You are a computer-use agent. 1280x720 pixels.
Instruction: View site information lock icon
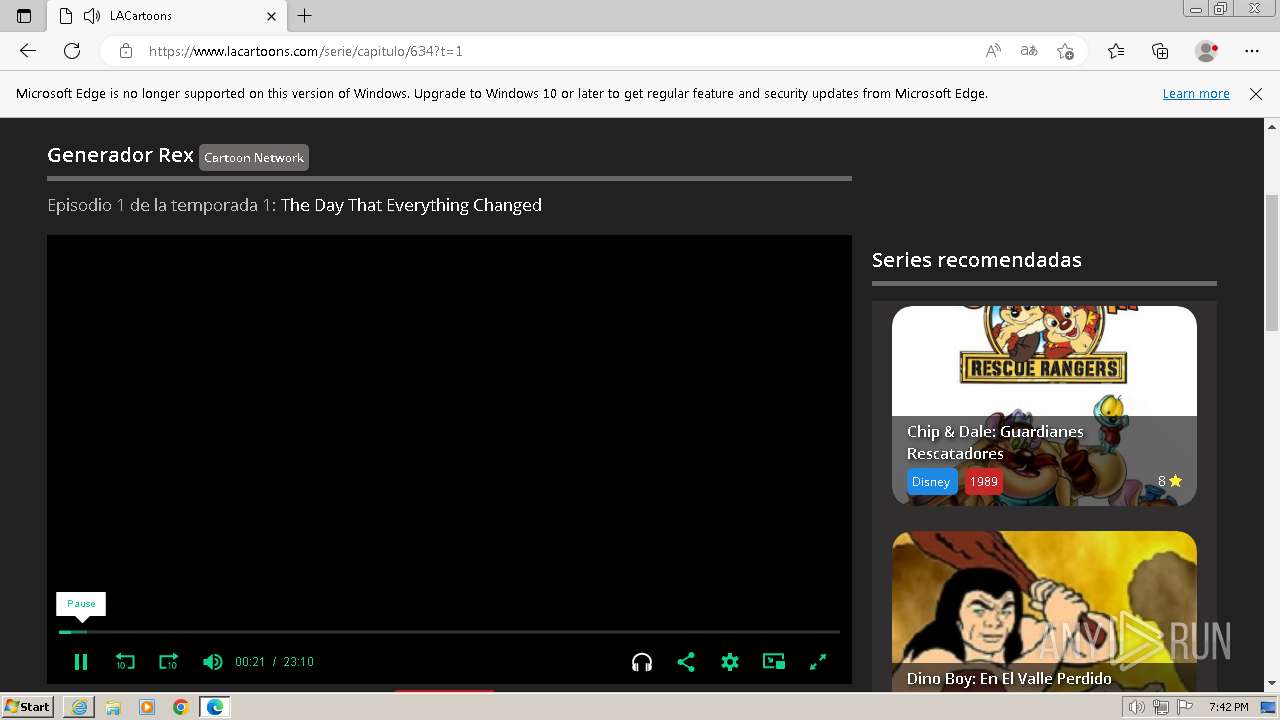[x=126, y=51]
